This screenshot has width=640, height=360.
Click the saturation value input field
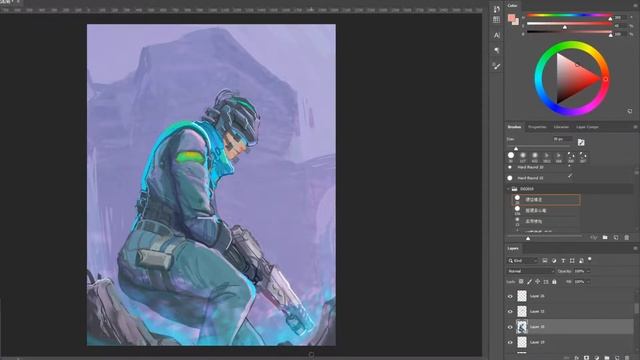point(620,26)
